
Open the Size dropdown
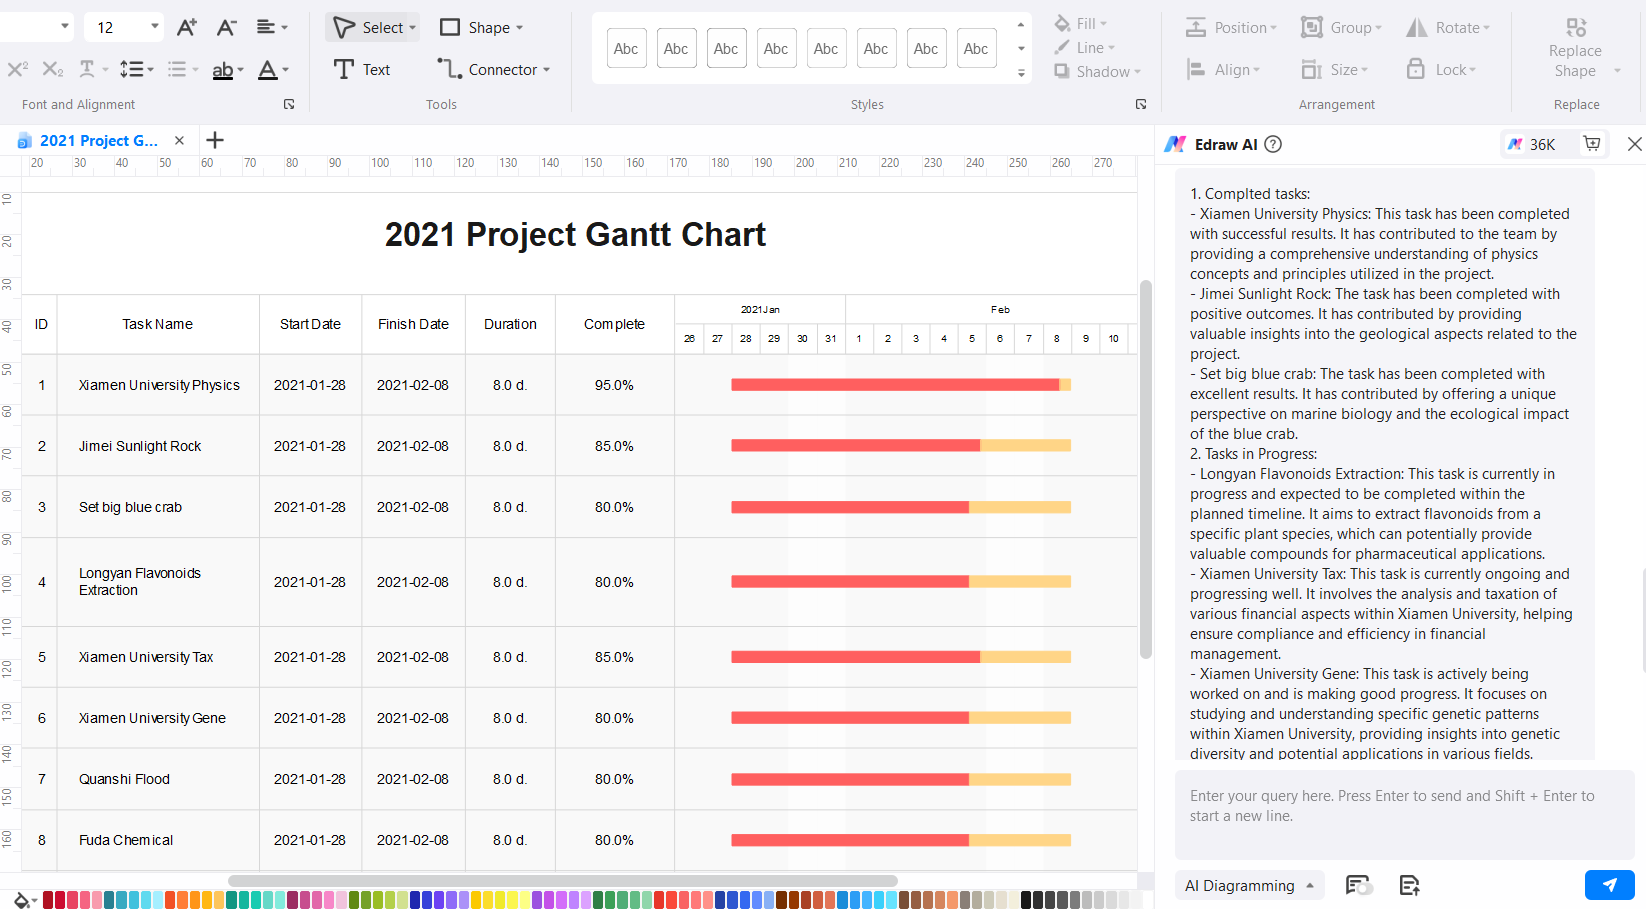coord(1335,69)
